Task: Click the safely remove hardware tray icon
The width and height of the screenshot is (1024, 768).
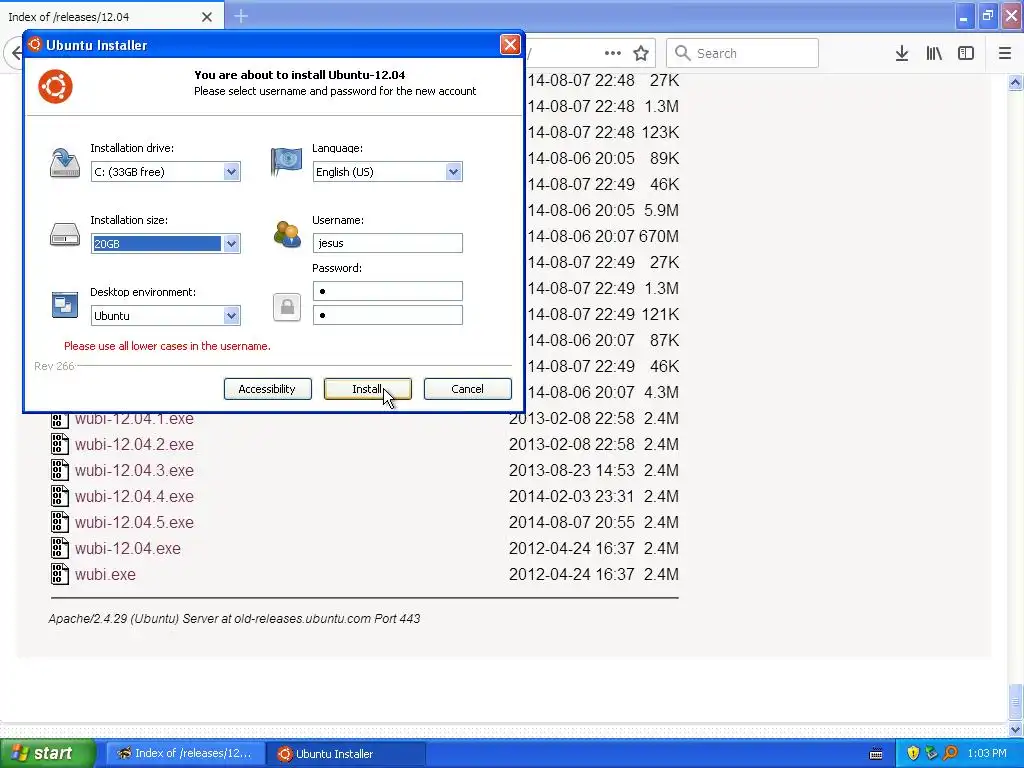Action: click(x=932, y=753)
